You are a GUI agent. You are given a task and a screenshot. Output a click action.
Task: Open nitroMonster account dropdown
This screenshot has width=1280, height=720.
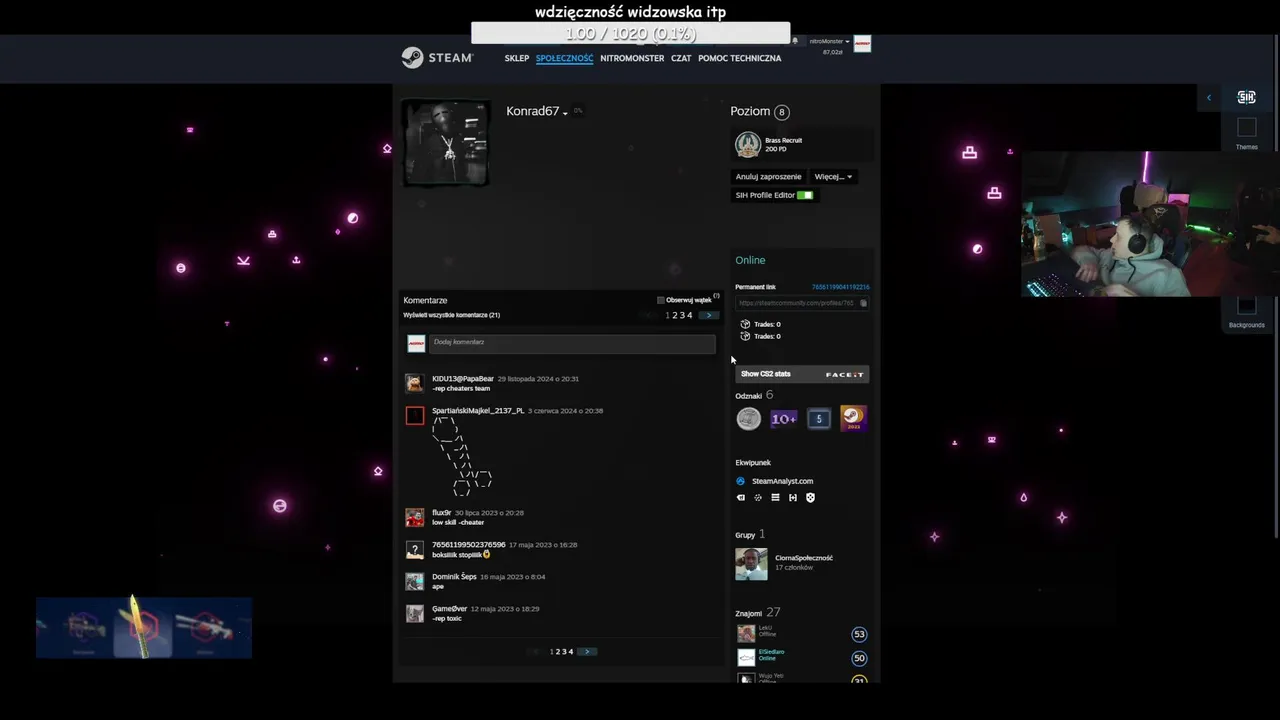coord(829,41)
